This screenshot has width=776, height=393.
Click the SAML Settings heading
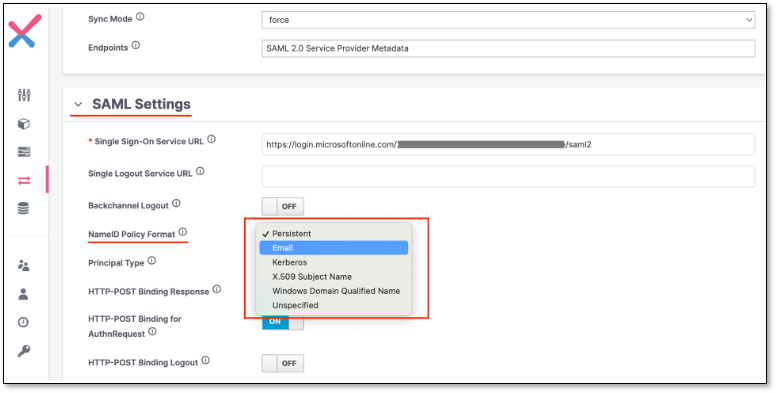point(141,104)
